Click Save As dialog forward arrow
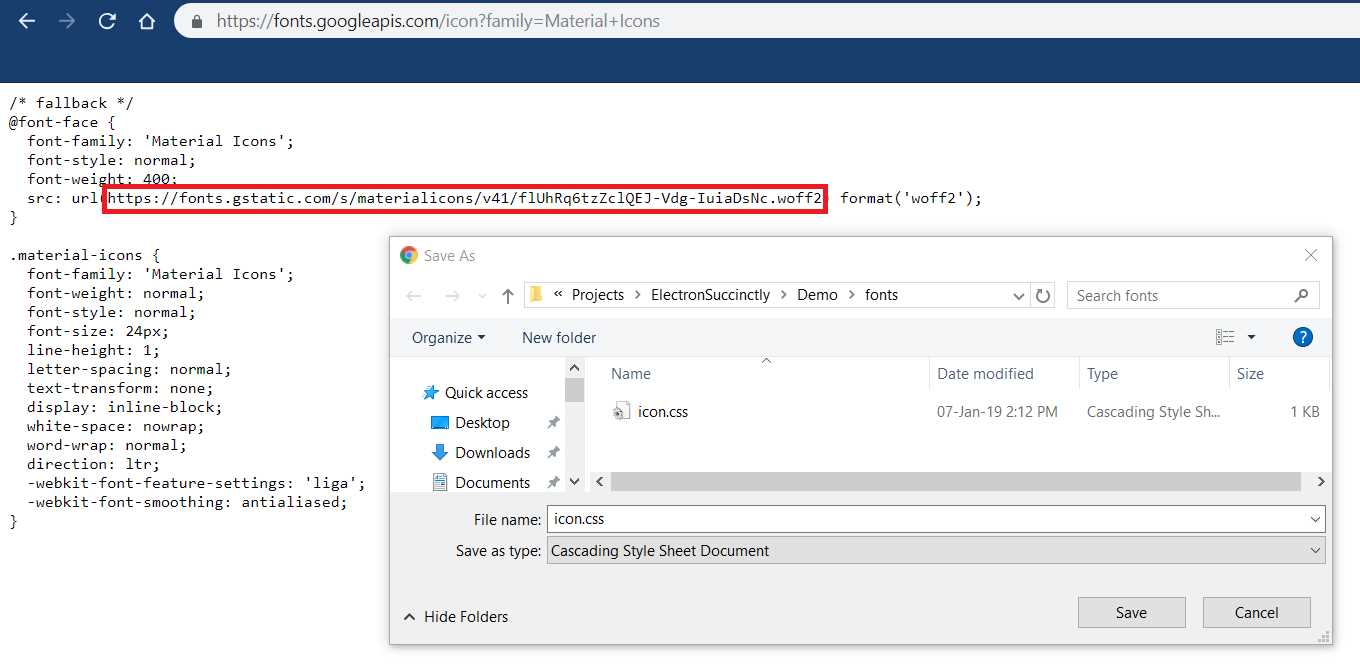The height and width of the screenshot is (665, 1360). pyautogui.click(x=452, y=295)
